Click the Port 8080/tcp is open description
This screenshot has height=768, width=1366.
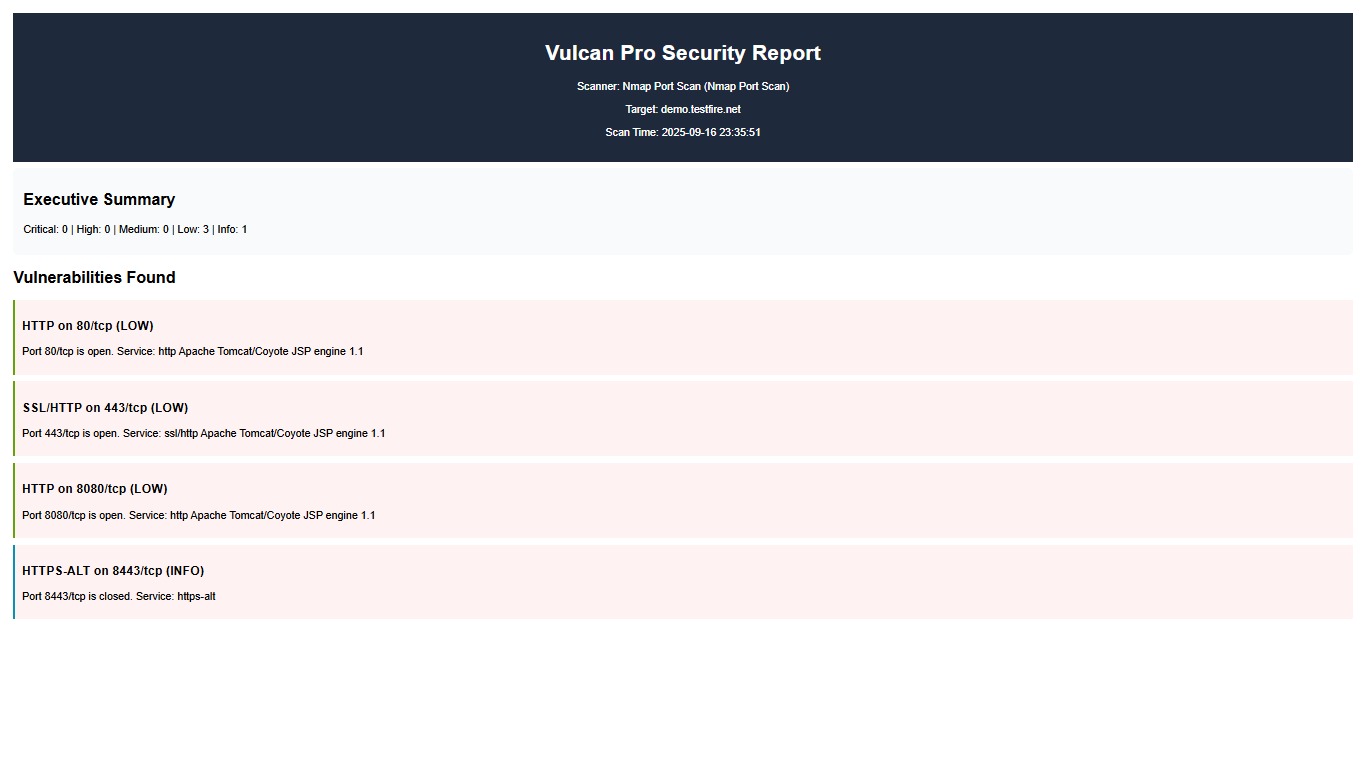click(x=199, y=515)
